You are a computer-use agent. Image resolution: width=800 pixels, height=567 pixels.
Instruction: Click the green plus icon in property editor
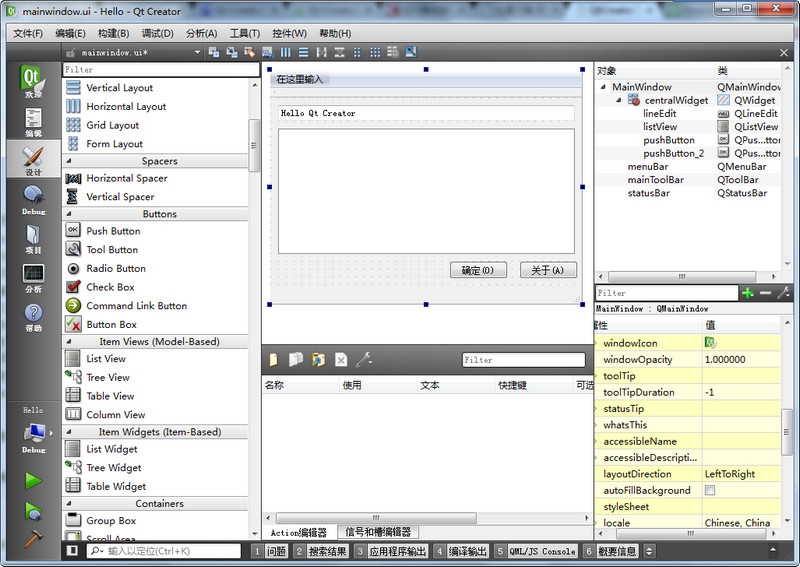(x=747, y=293)
